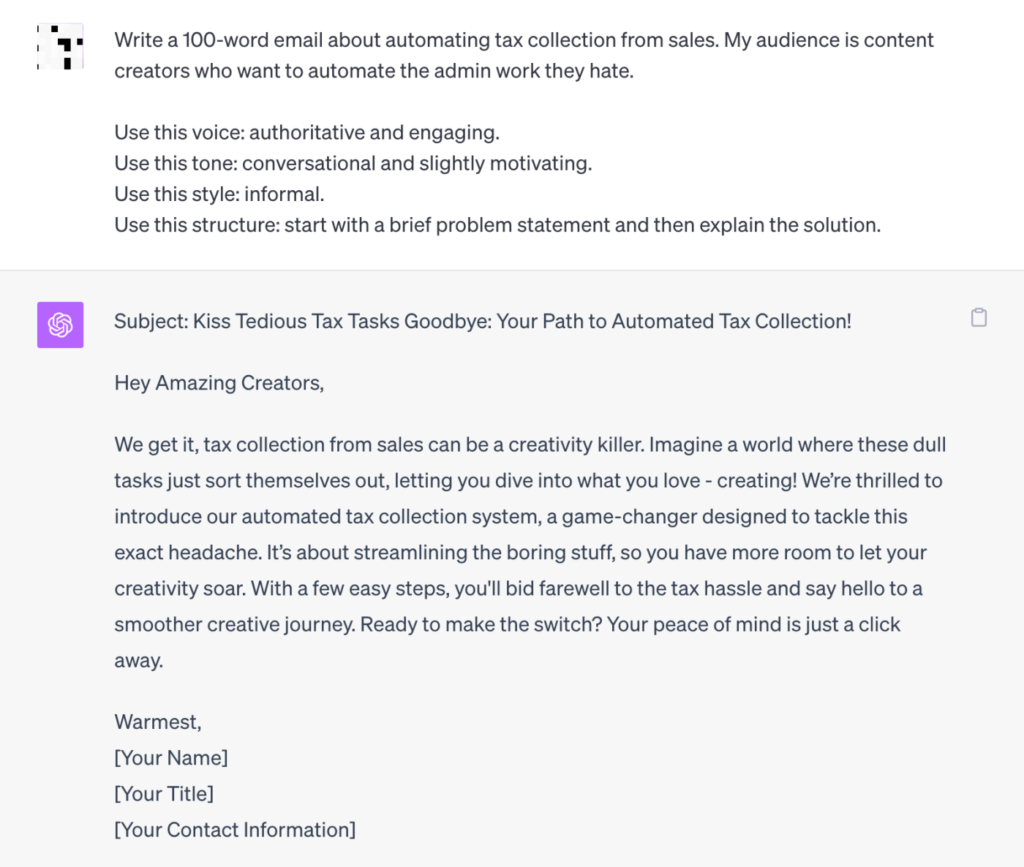Viewport: 1024px width, 867px height.
Task: Click the user's pixelated profile avatar
Action: (60, 46)
